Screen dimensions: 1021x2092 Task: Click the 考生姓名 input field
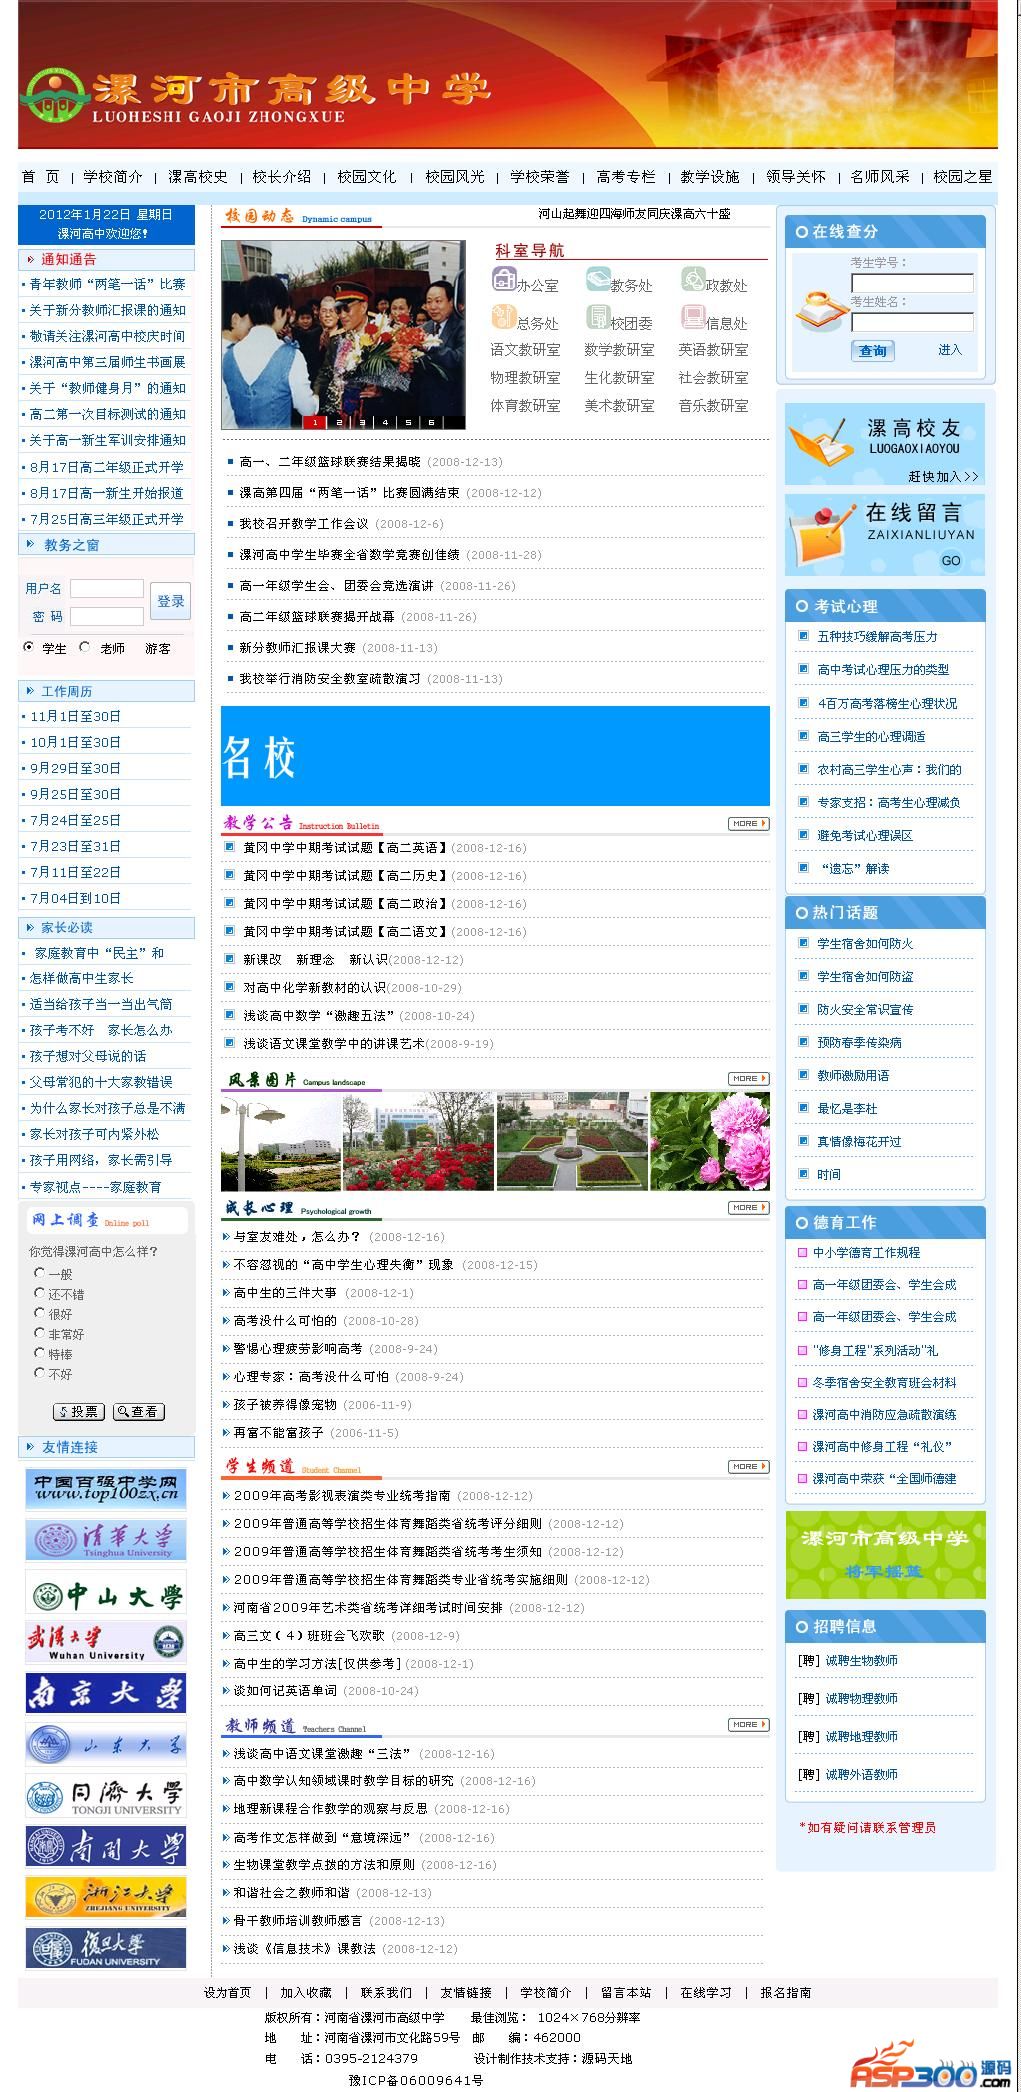pos(912,322)
